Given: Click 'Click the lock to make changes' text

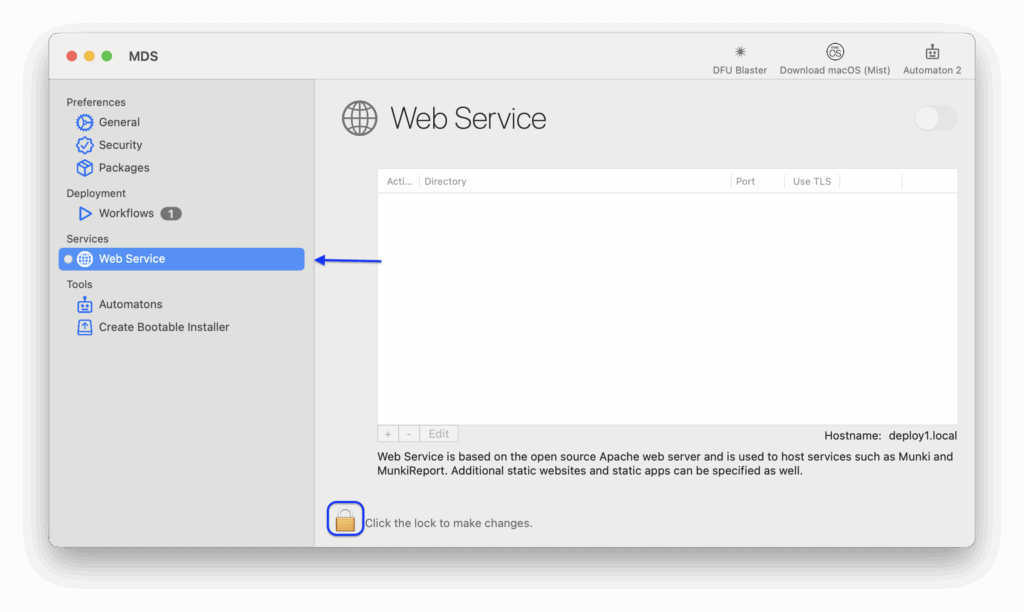Looking at the screenshot, I should (x=449, y=523).
